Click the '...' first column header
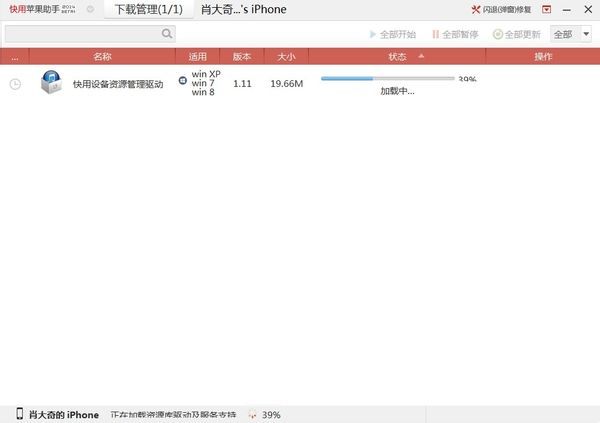The width and height of the screenshot is (600, 423). pyautogui.click(x=15, y=57)
